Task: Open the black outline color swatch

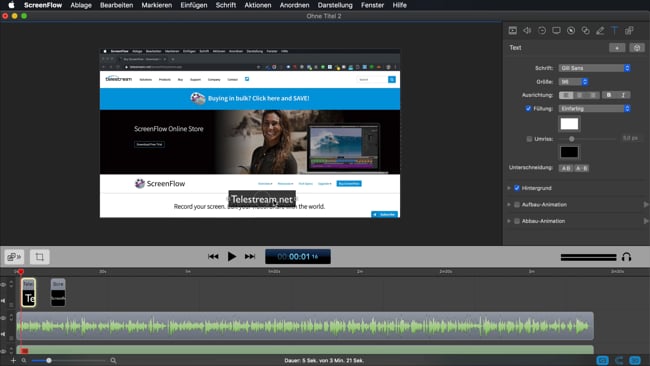Action: (x=569, y=152)
